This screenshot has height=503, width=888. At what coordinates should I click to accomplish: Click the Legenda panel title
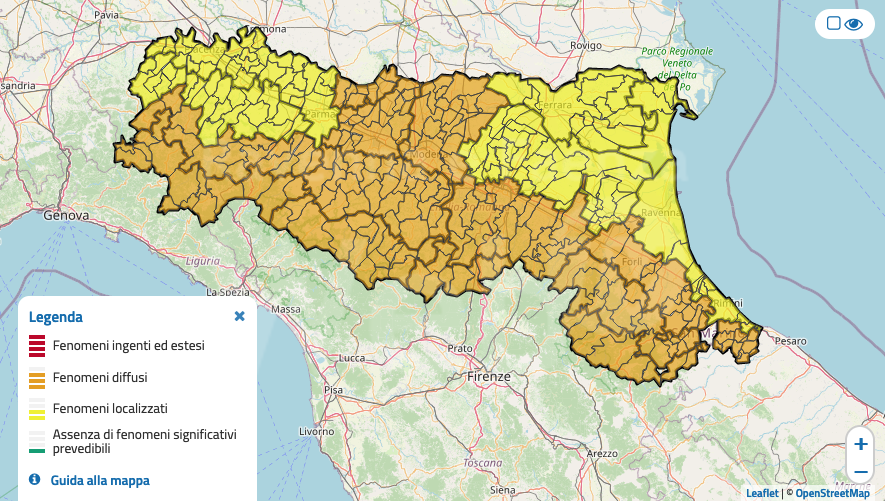[x=56, y=317]
